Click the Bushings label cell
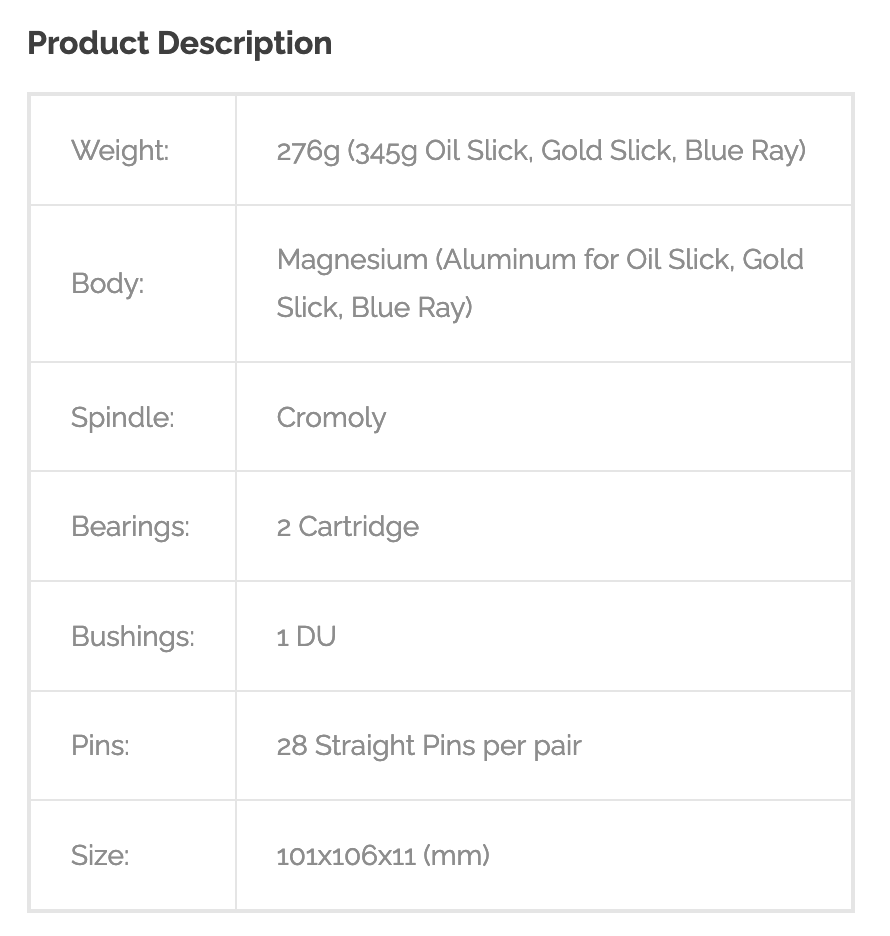 [133, 636]
